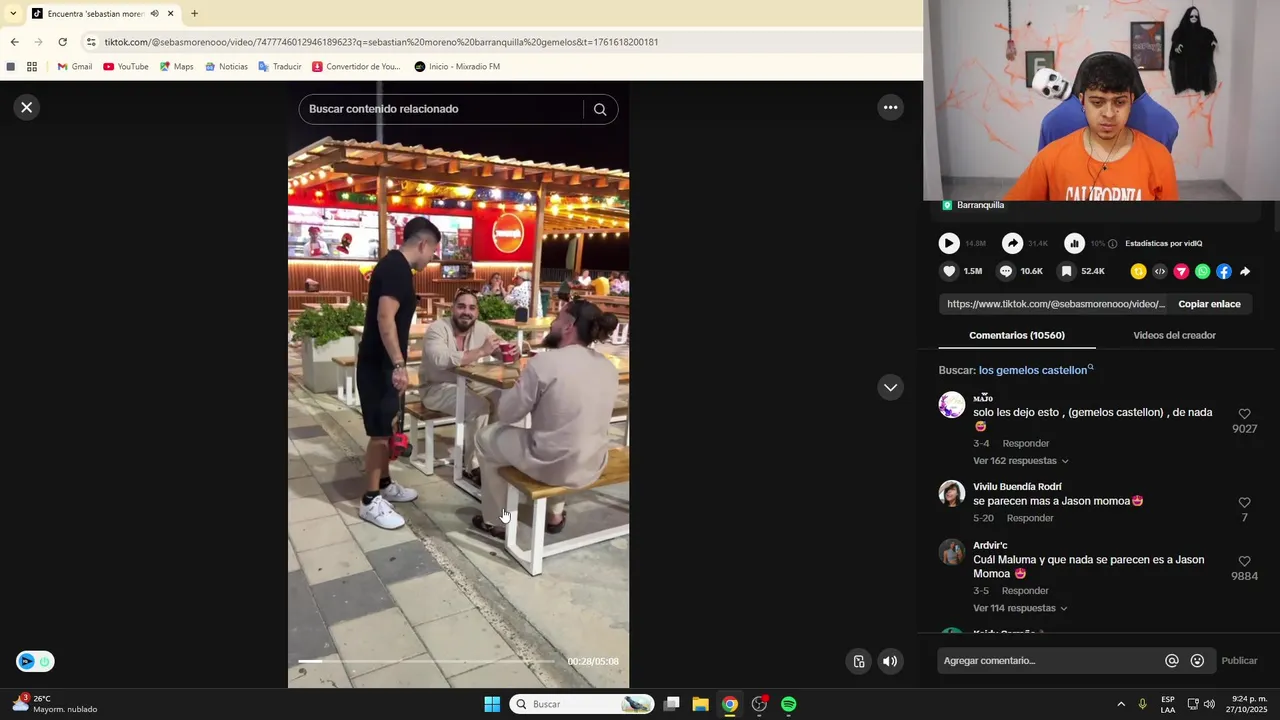
Task: Like the 'gemelos castellon' comment (9027)
Action: 1244,413
